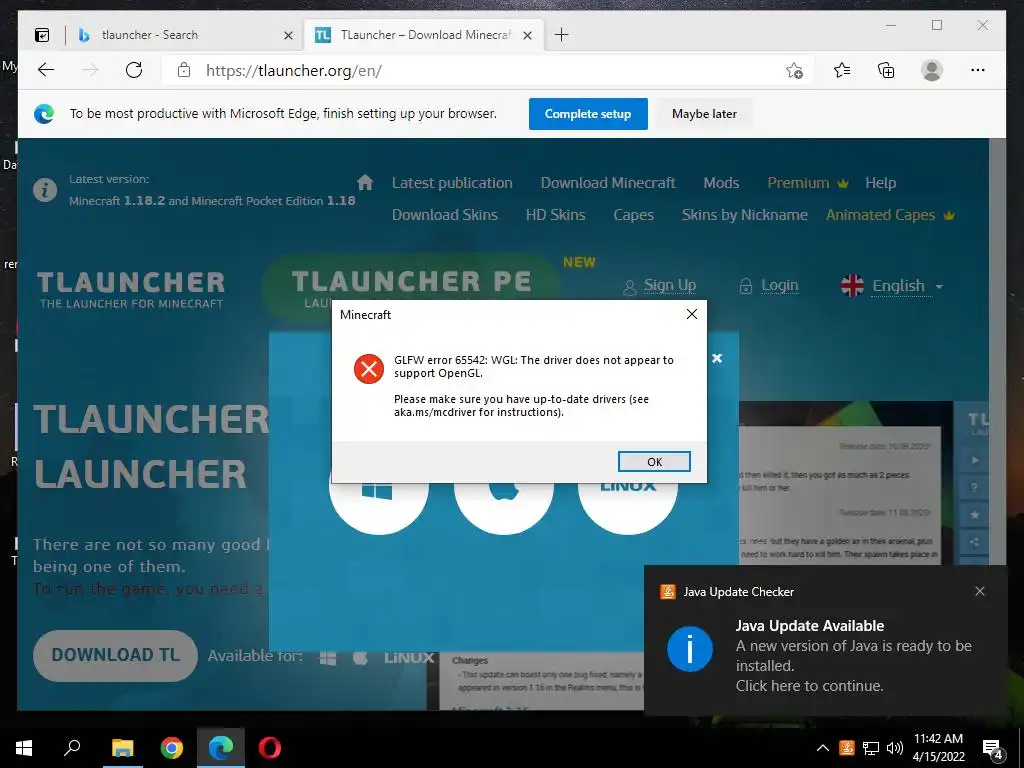Open the Premium menu item

click(807, 183)
